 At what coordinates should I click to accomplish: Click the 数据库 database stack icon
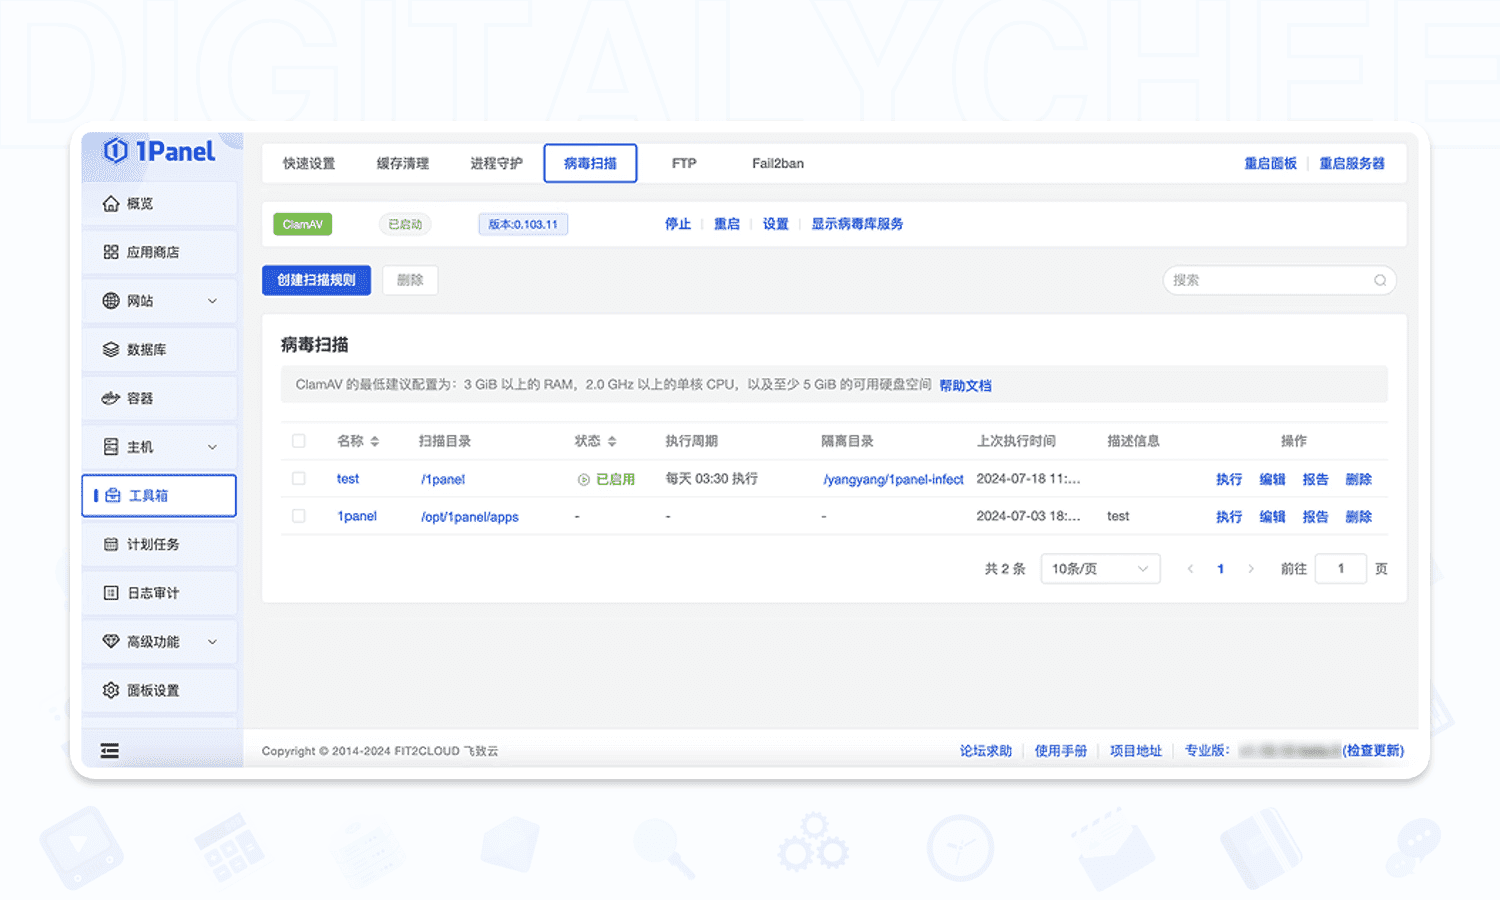coord(111,350)
